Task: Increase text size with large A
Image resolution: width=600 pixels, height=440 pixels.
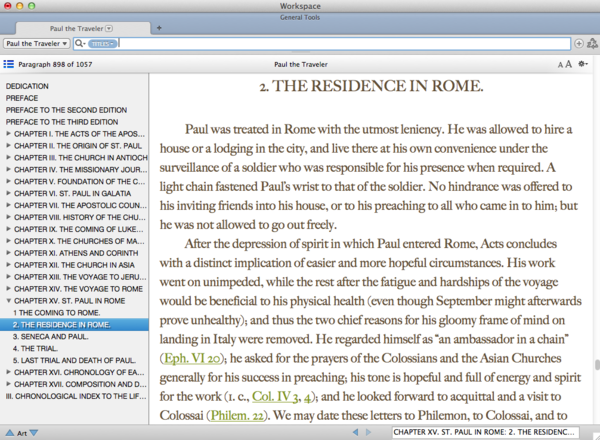Action: tap(569, 64)
